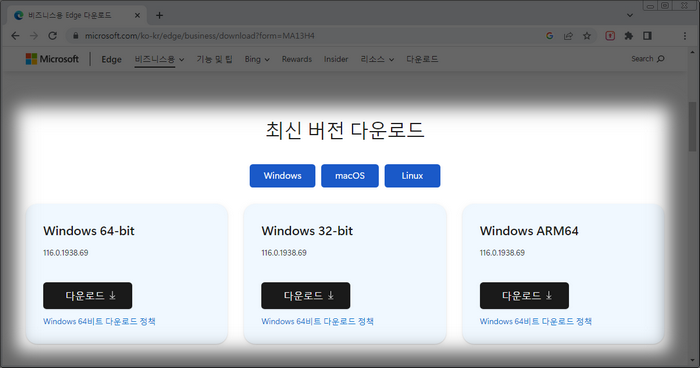Download the Windows 32-bit installer
The height and width of the screenshot is (368, 700).
pyautogui.click(x=305, y=295)
